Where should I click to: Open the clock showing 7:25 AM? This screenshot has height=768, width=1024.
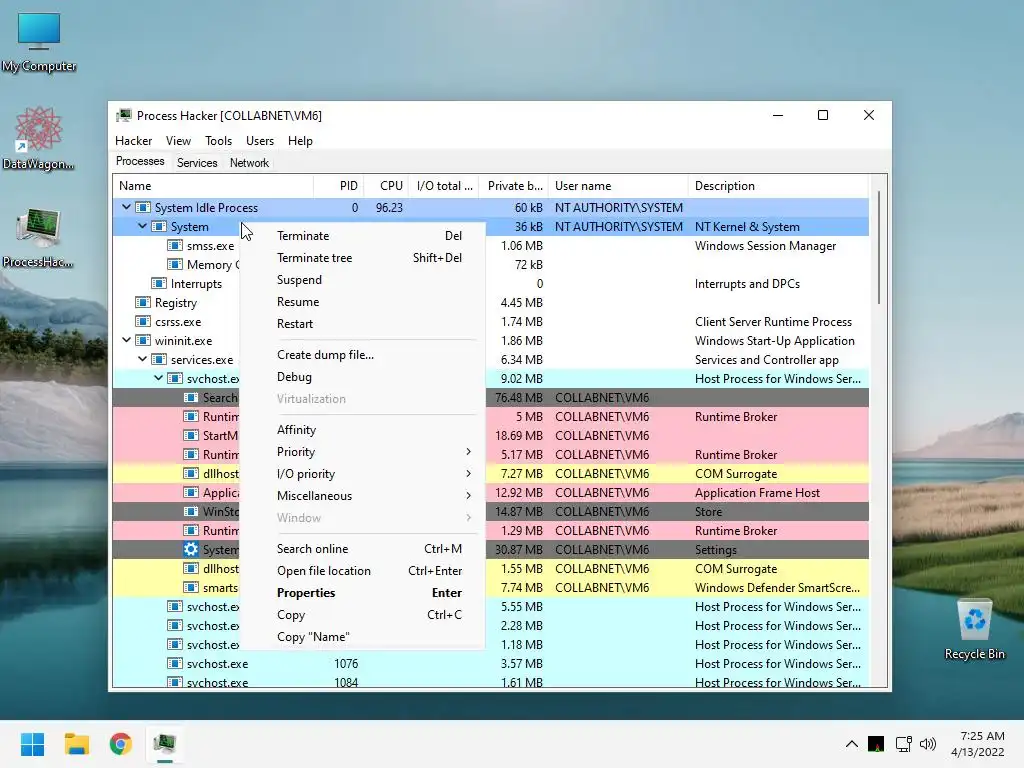978,744
